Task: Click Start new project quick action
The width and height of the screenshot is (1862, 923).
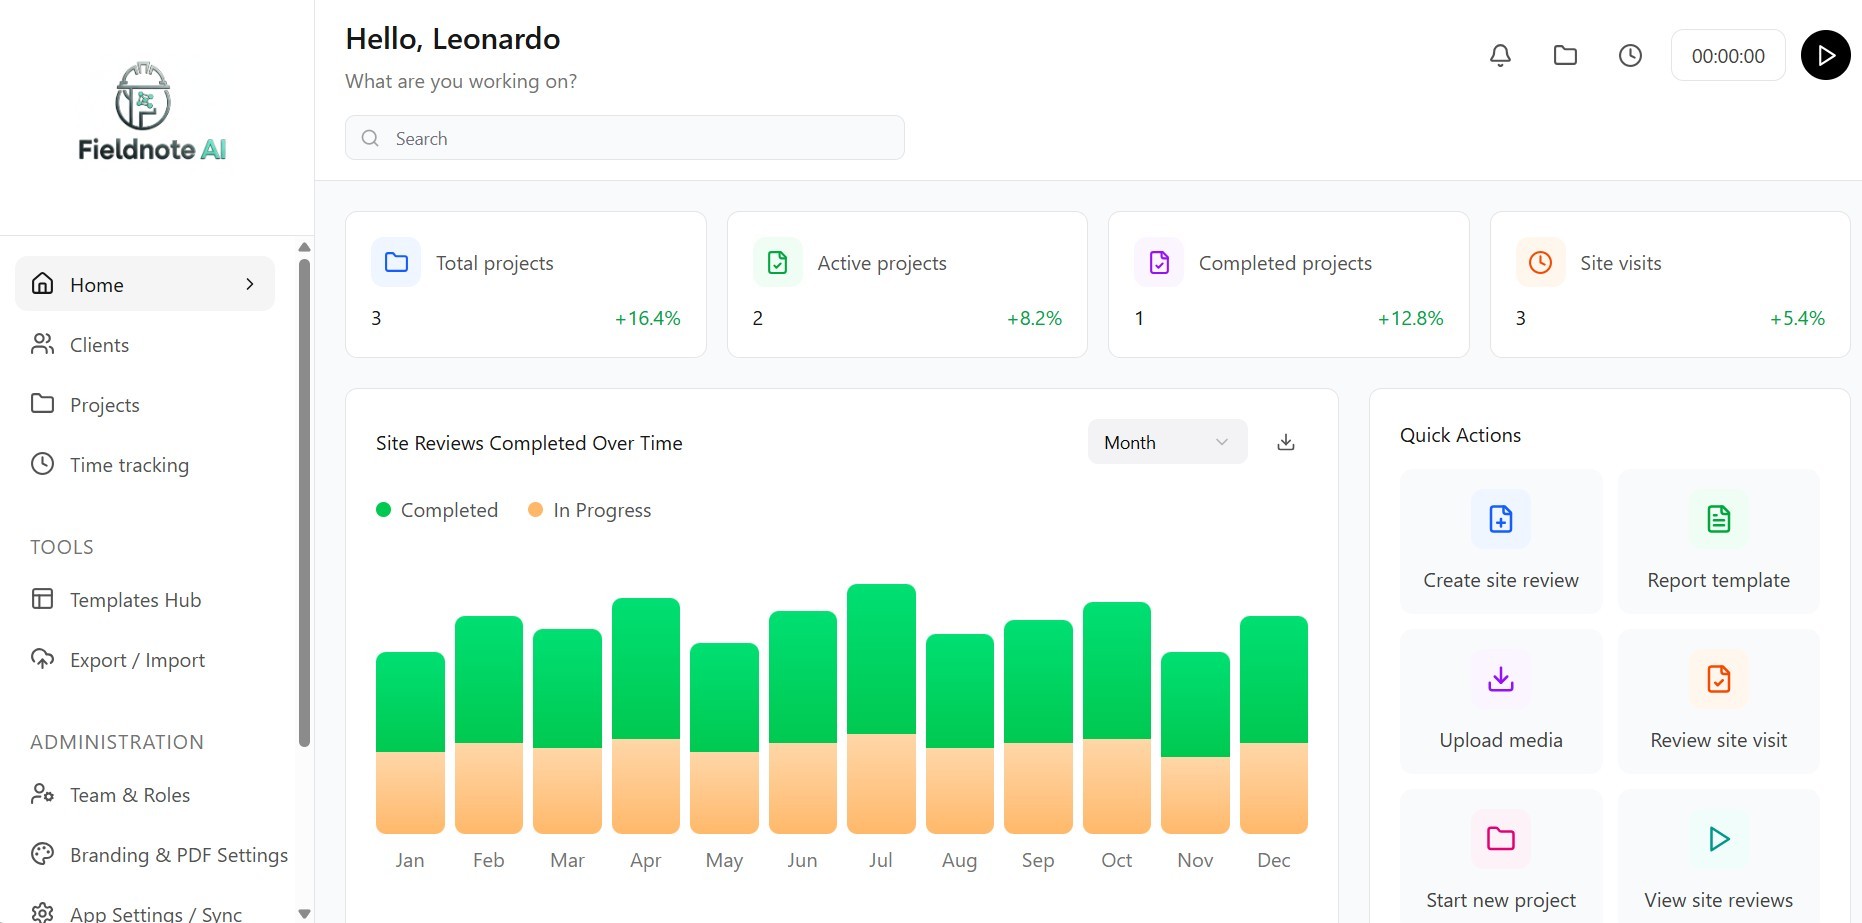Action: 1501,856
